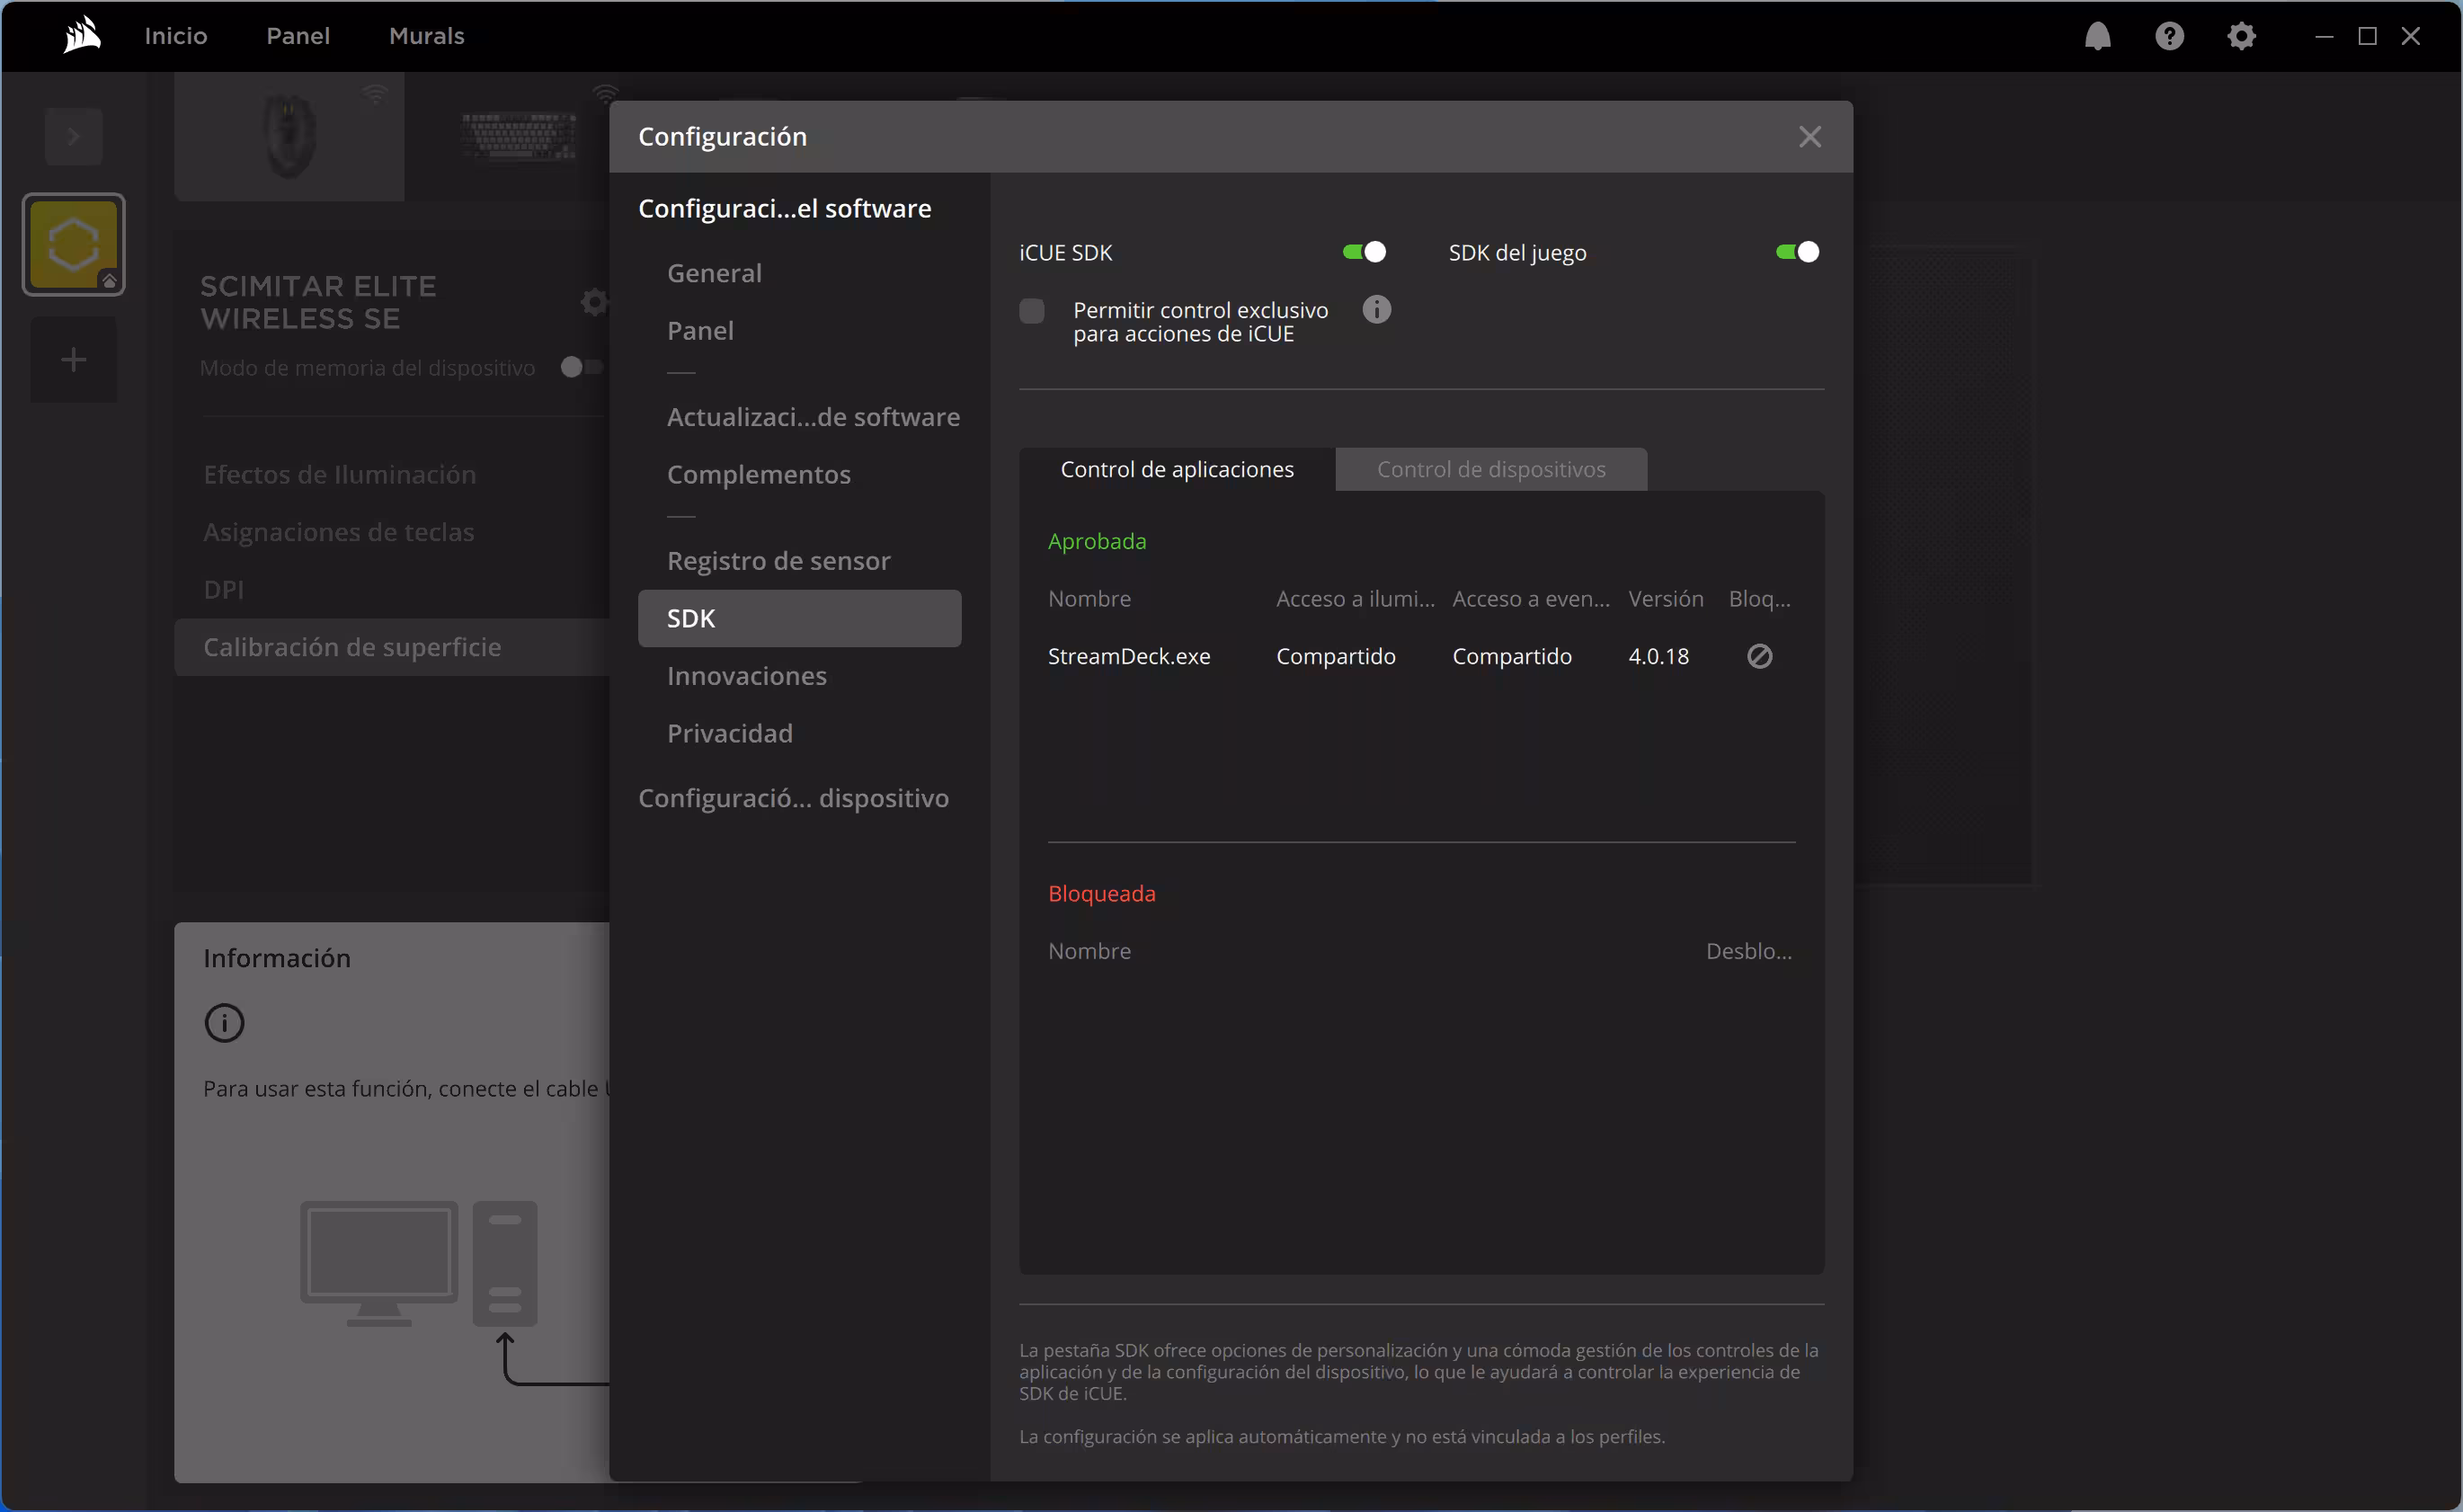This screenshot has width=2463, height=1512.
Task: Expand Configuració... dispositivo section
Action: click(794, 798)
